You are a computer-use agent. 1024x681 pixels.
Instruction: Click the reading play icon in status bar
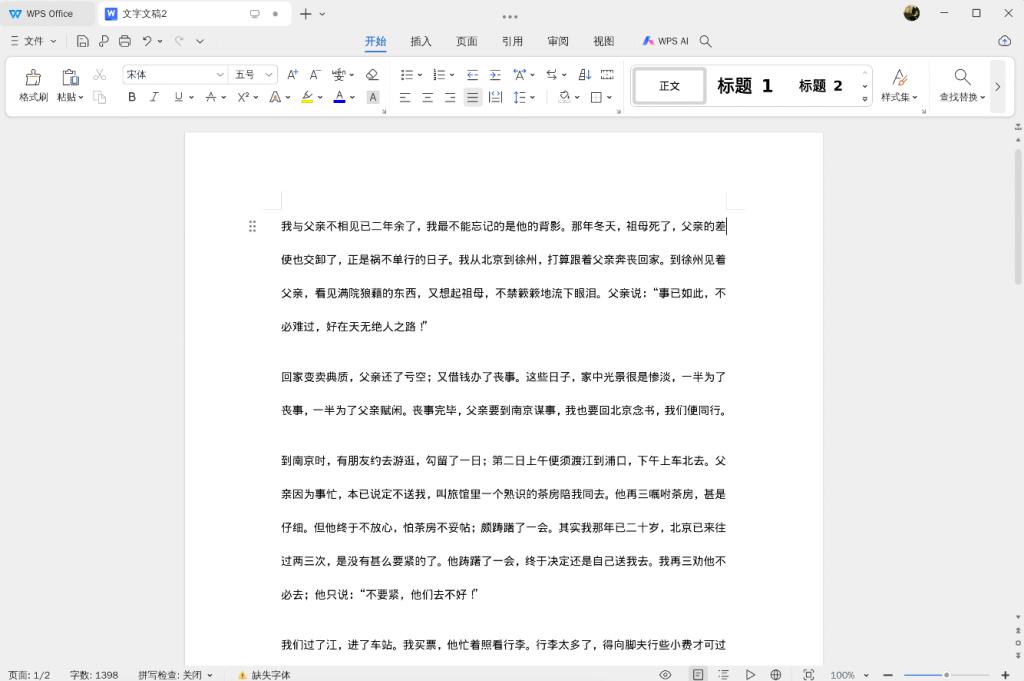tap(750, 674)
